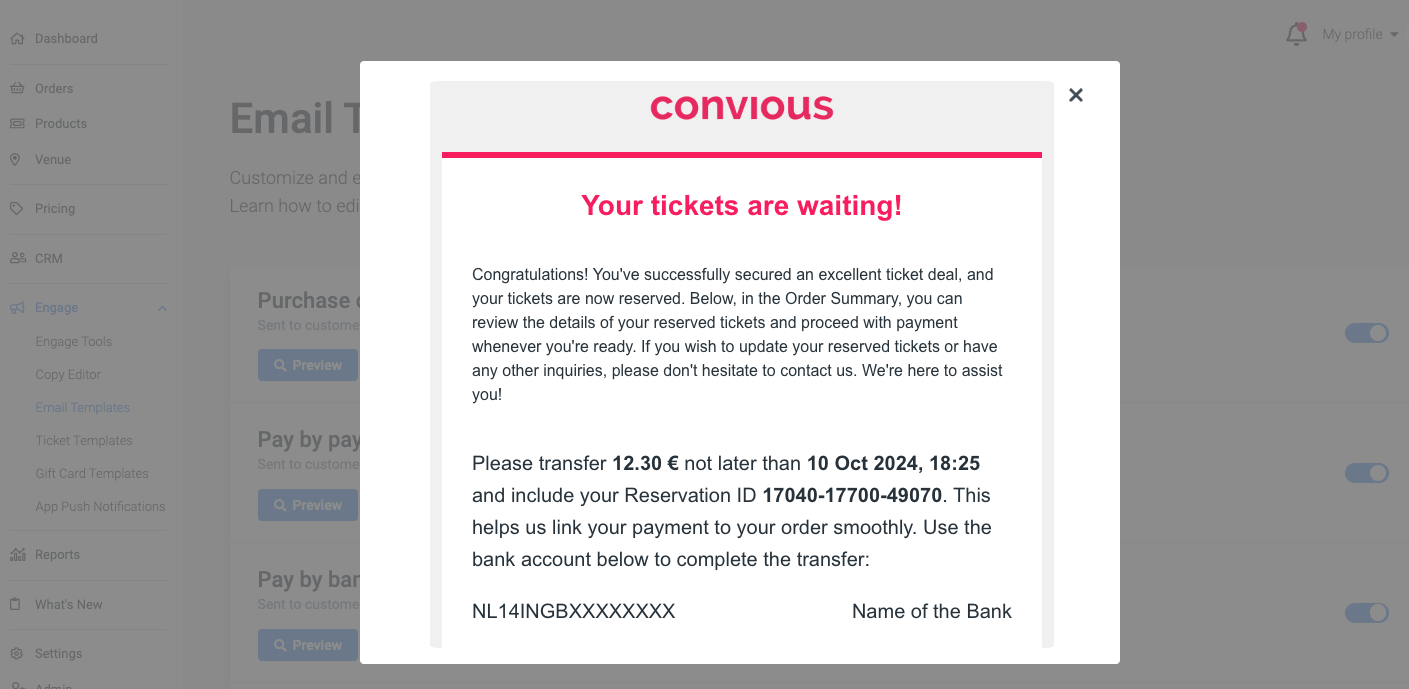Click the Settings gear icon
Screen dimensions: 1409x689
pos(17,654)
